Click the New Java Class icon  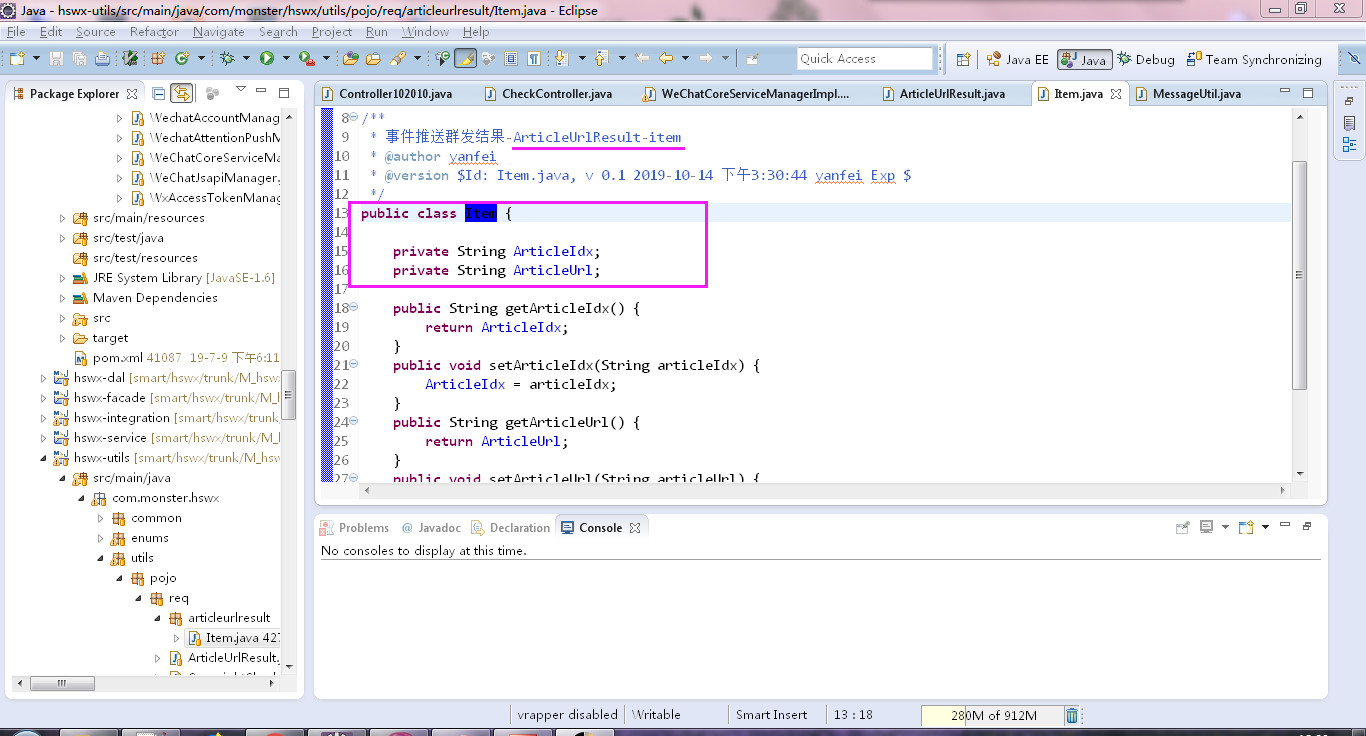tap(181, 59)
